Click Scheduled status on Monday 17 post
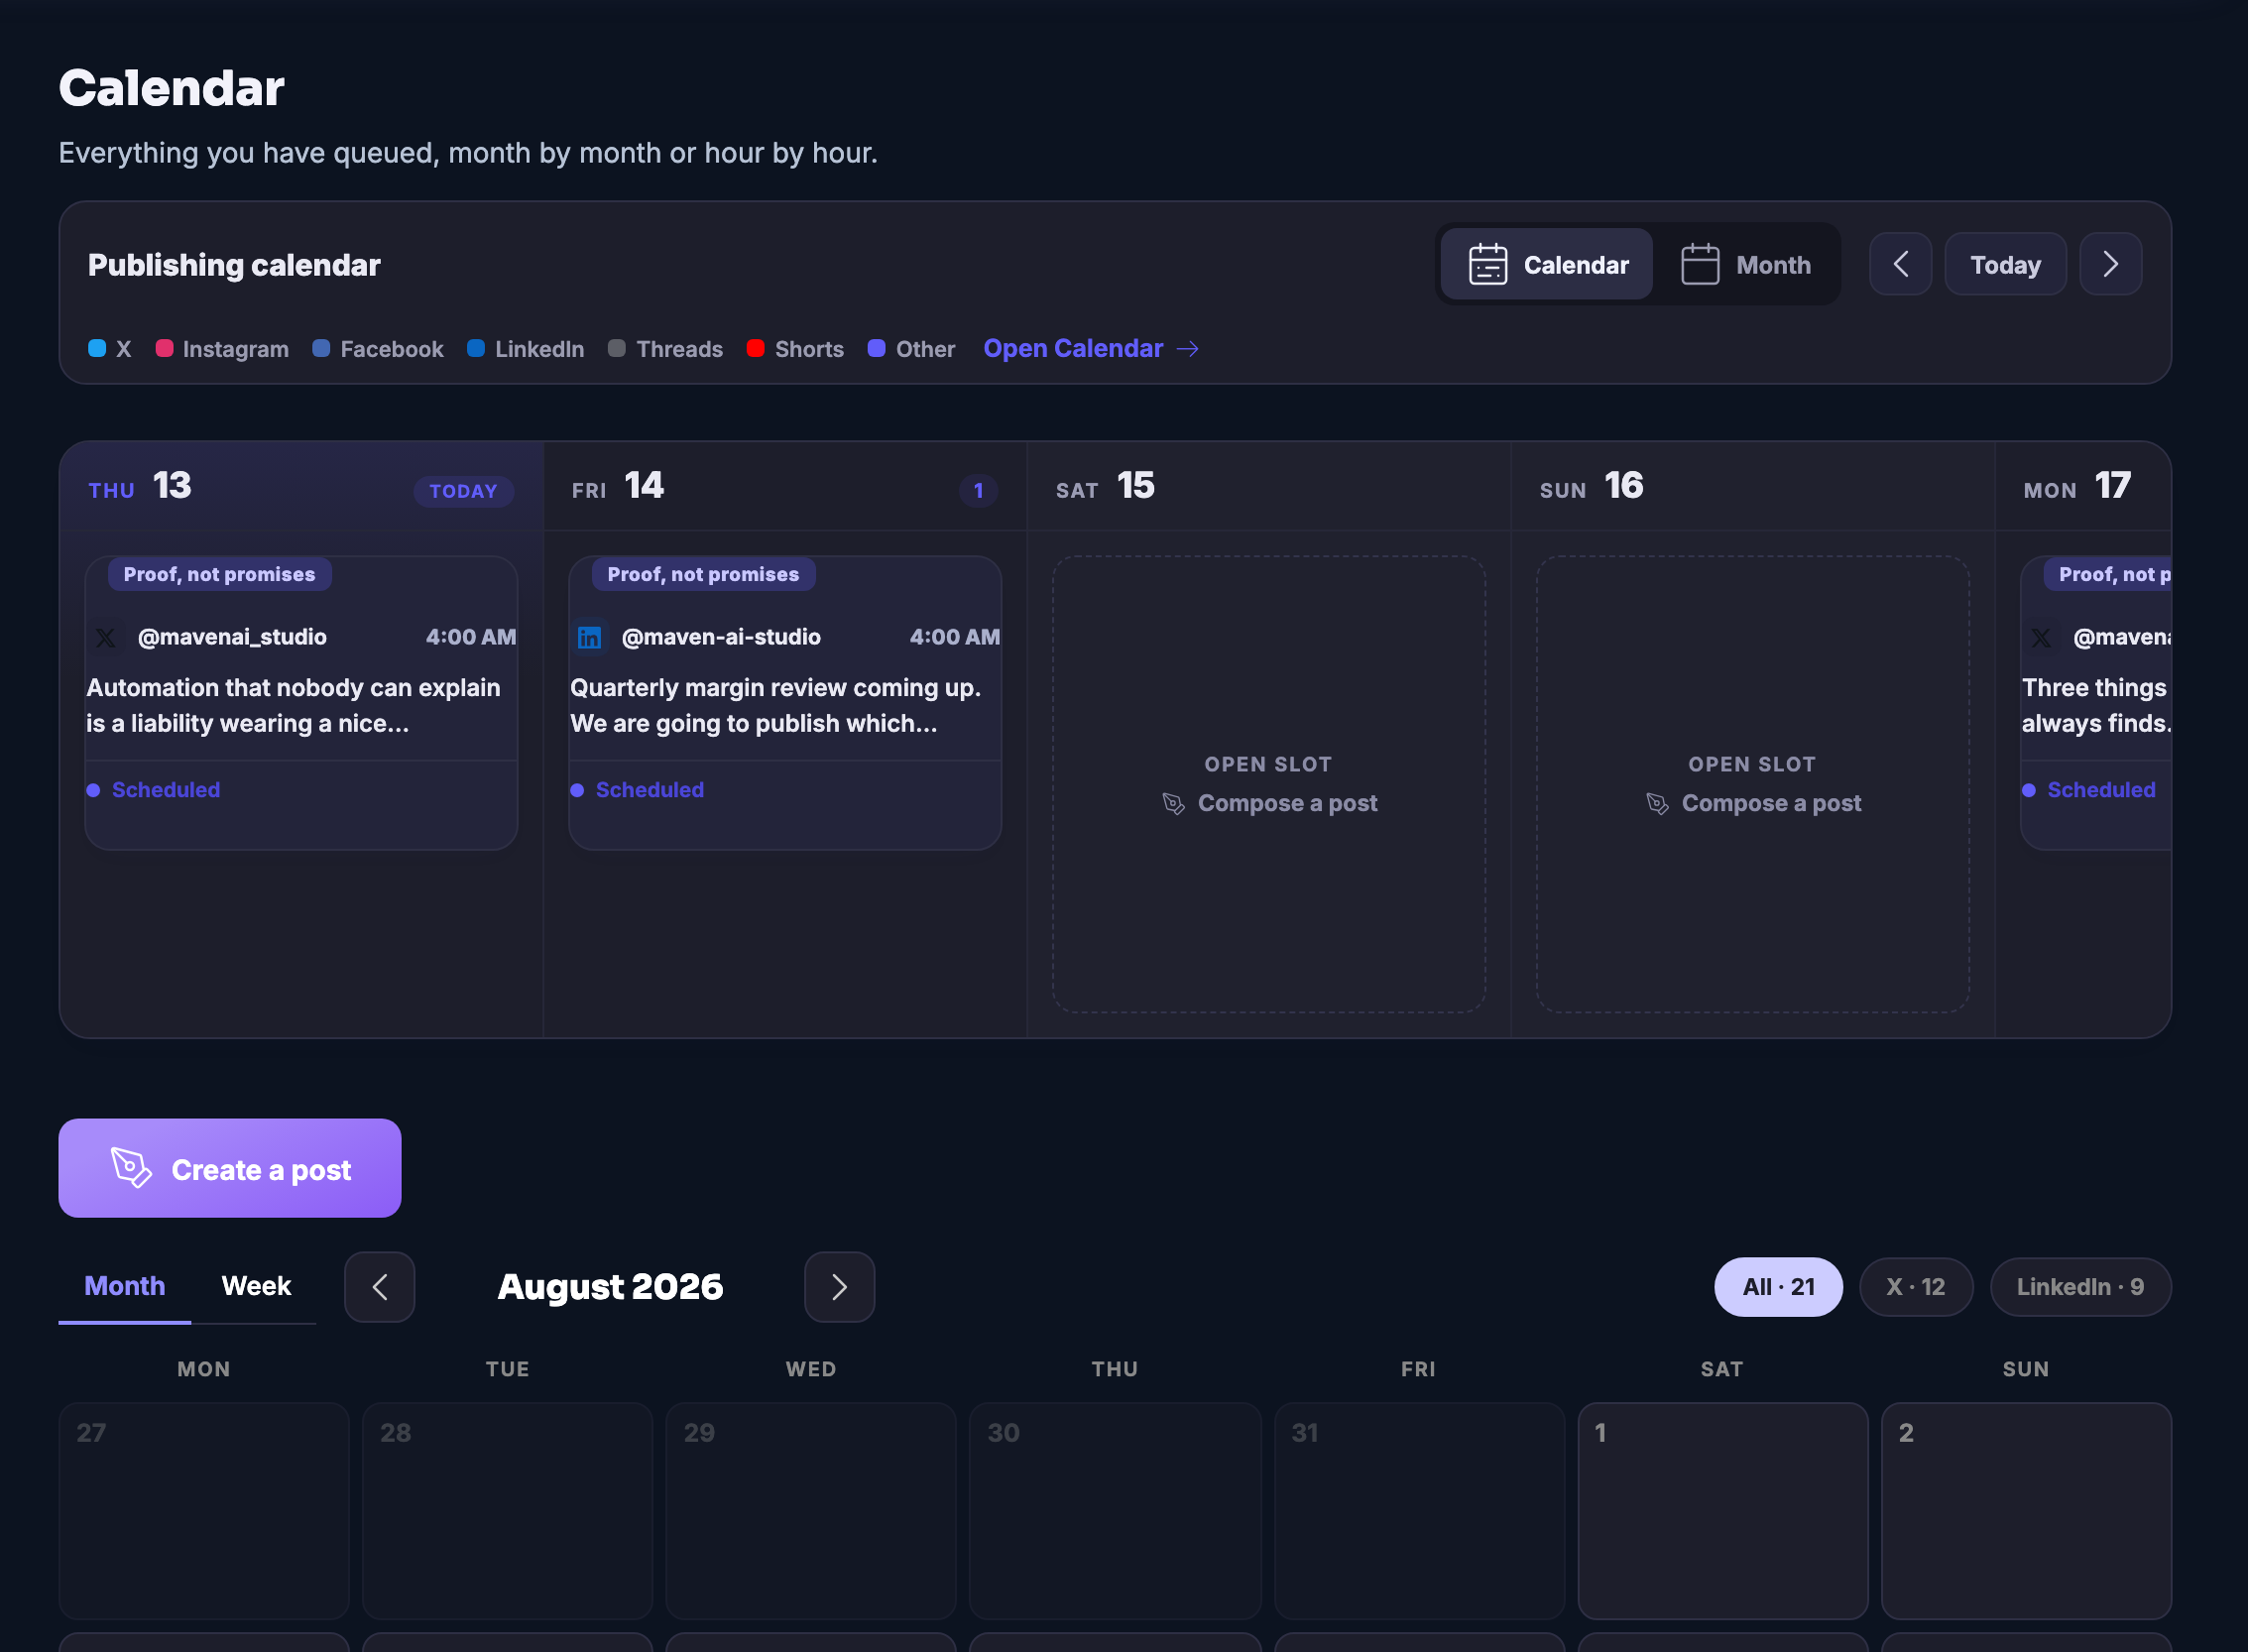This screenshot has height=1652, width=2248. coord(2090,790)
